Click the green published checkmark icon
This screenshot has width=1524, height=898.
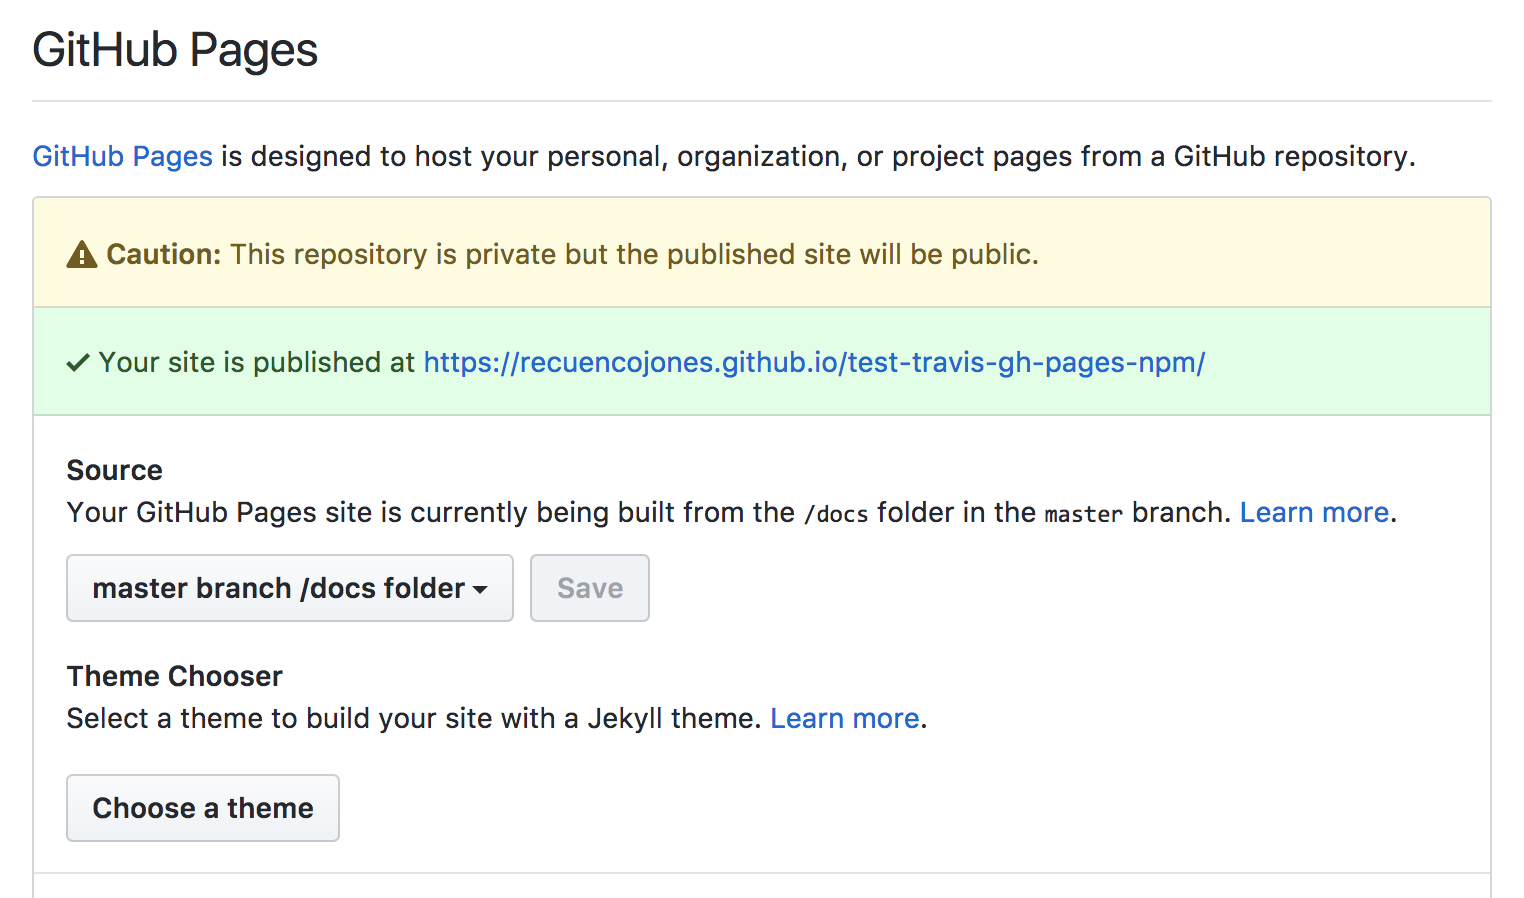point(78,363)
